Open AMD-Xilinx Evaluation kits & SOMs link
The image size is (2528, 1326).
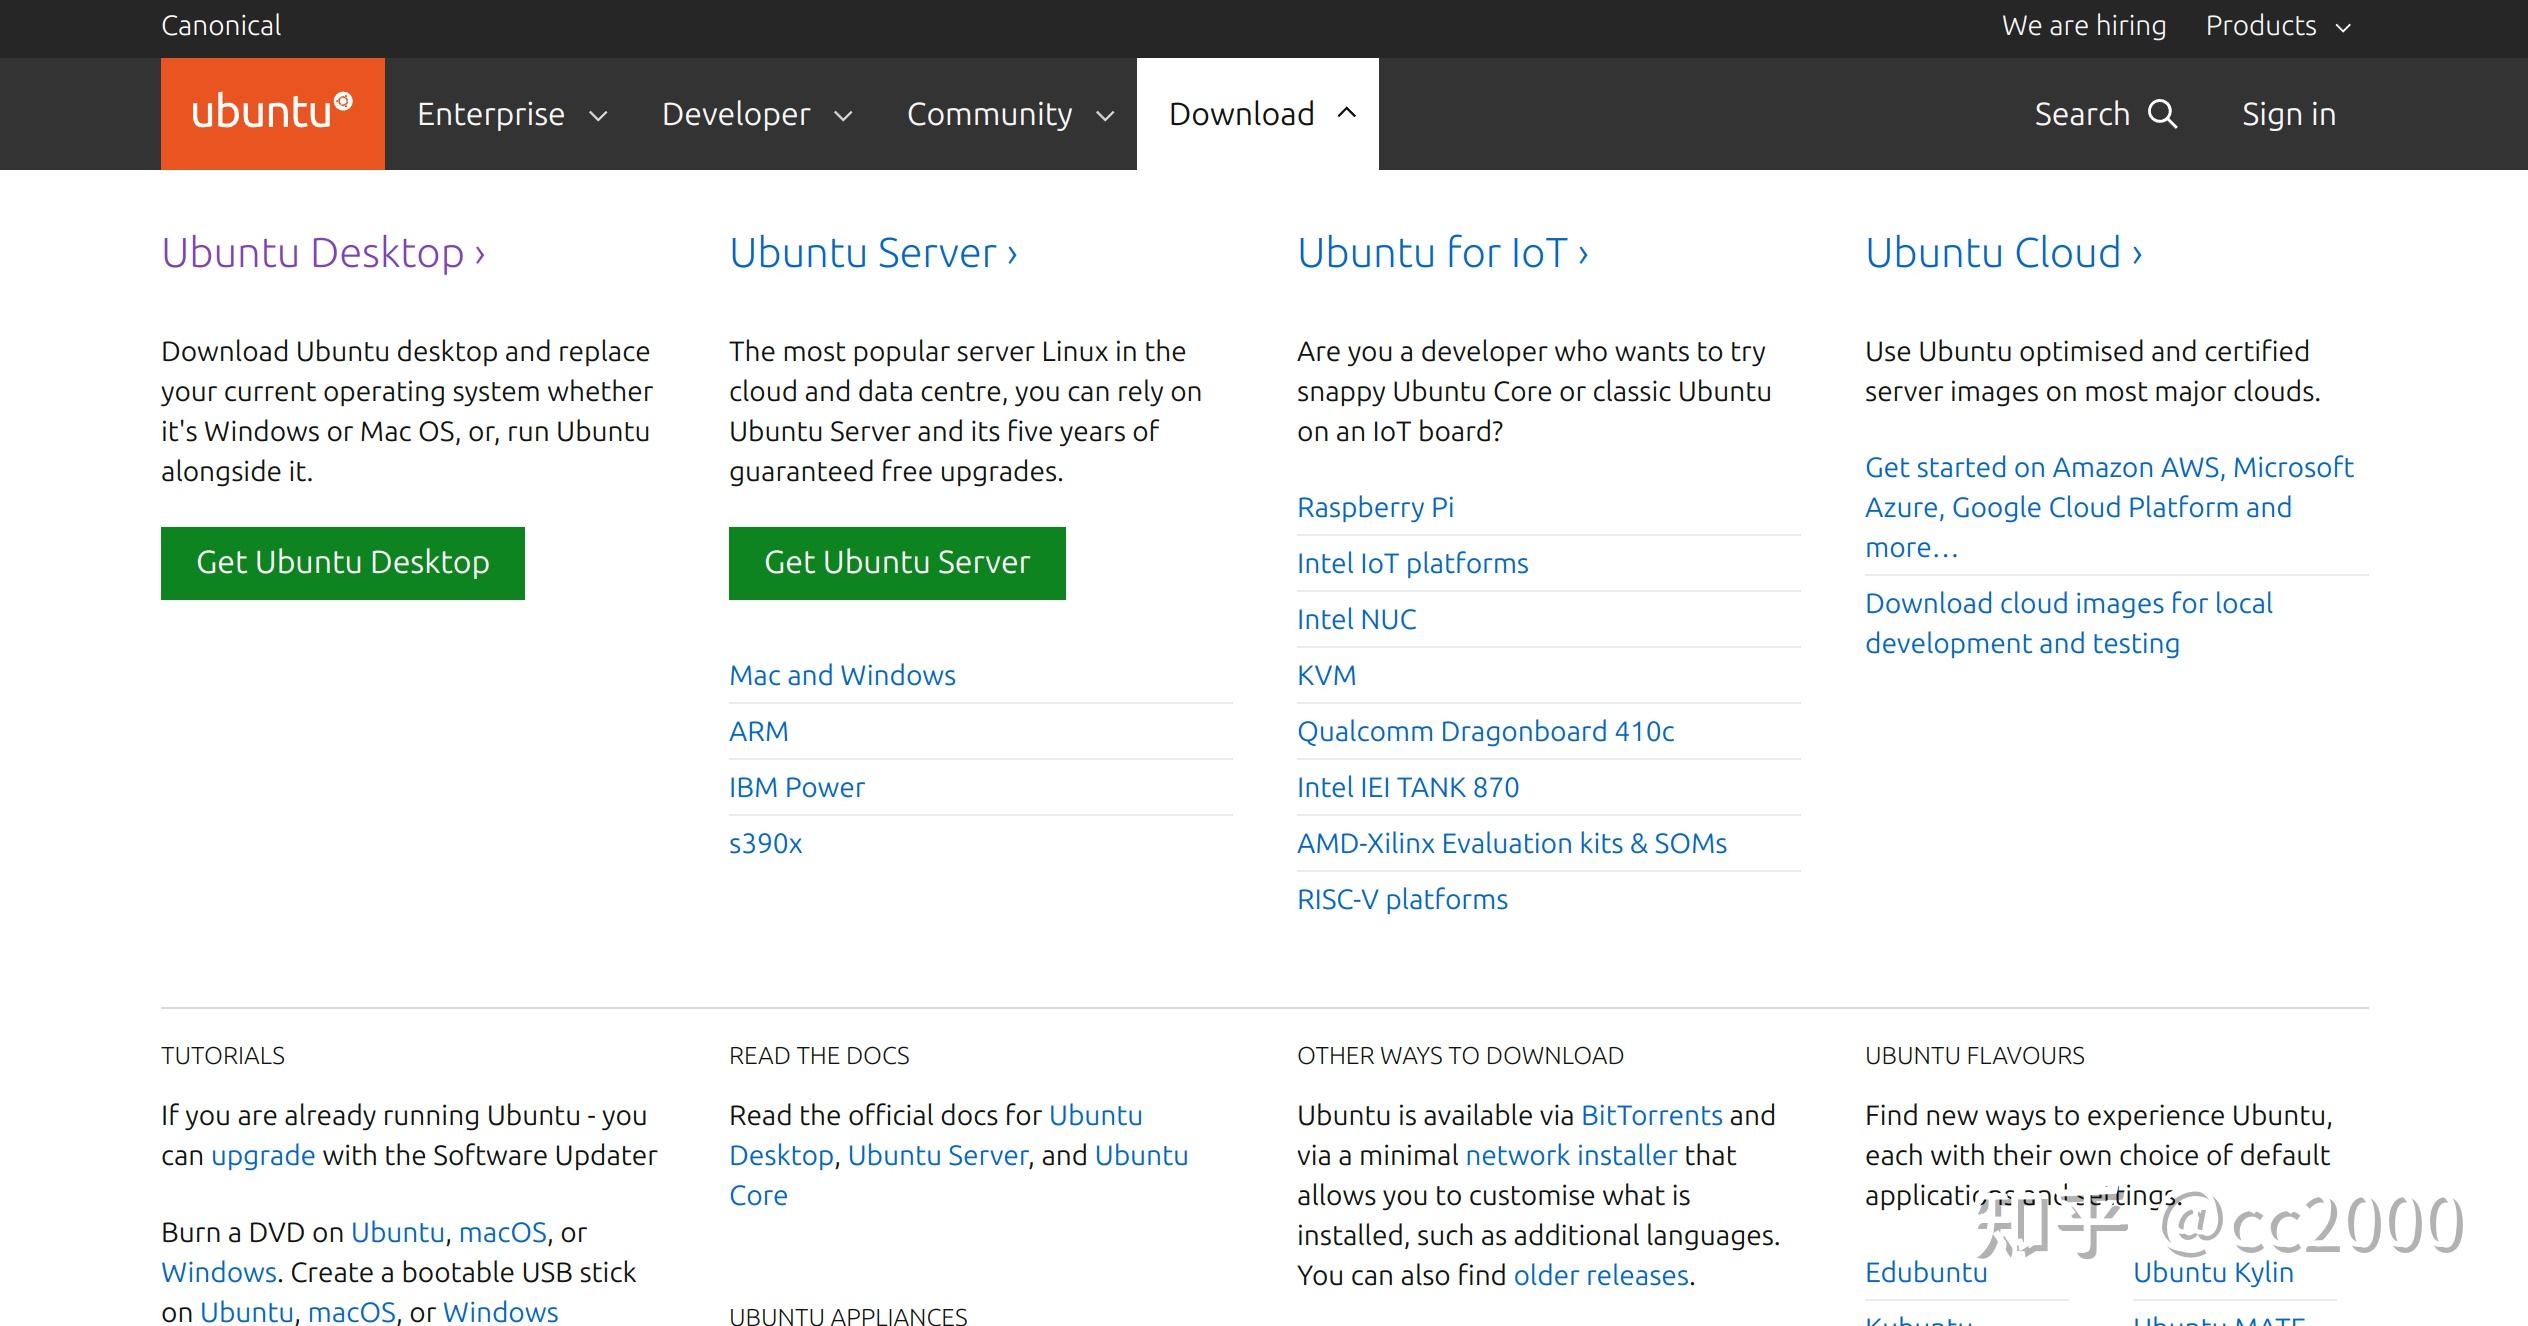(1512, 844)
